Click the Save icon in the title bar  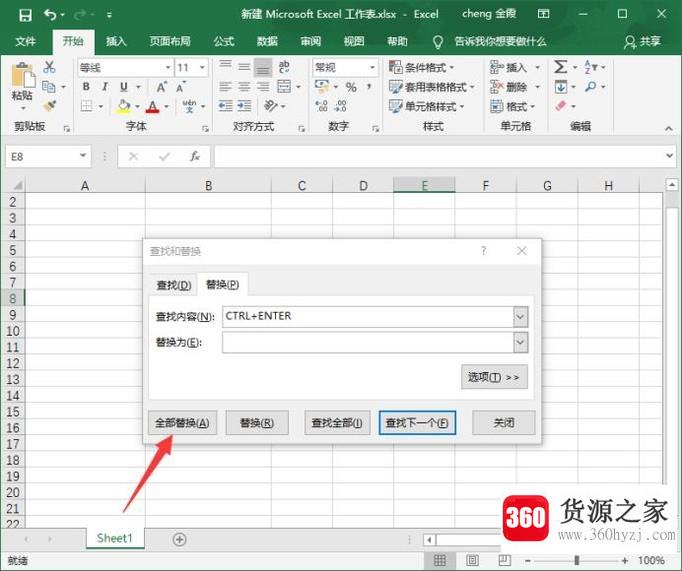click(x=25, y=15)
